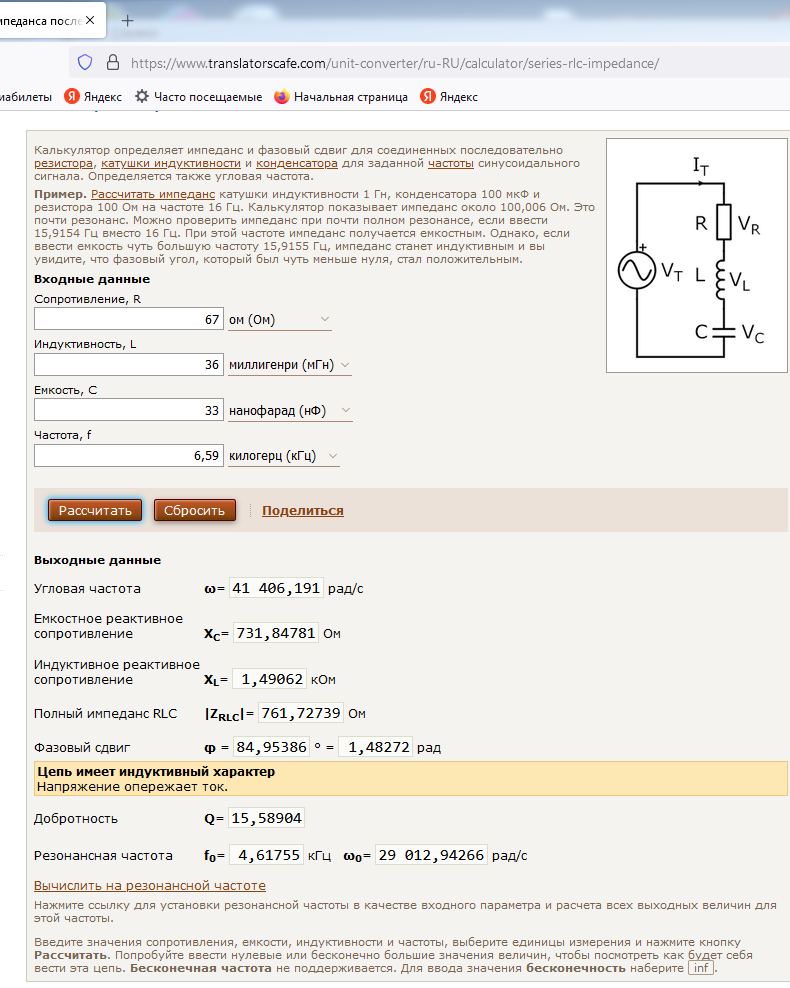Click the series RLC circuit diagram image

coord(697,255)
